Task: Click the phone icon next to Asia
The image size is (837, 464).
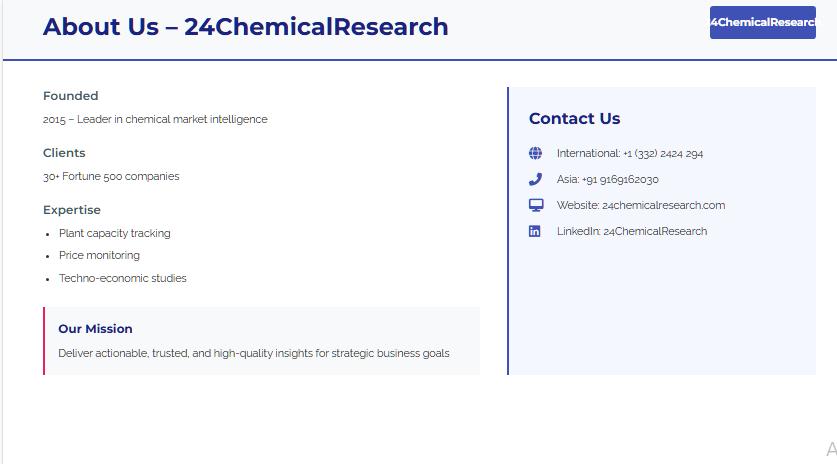Action: 535,179
